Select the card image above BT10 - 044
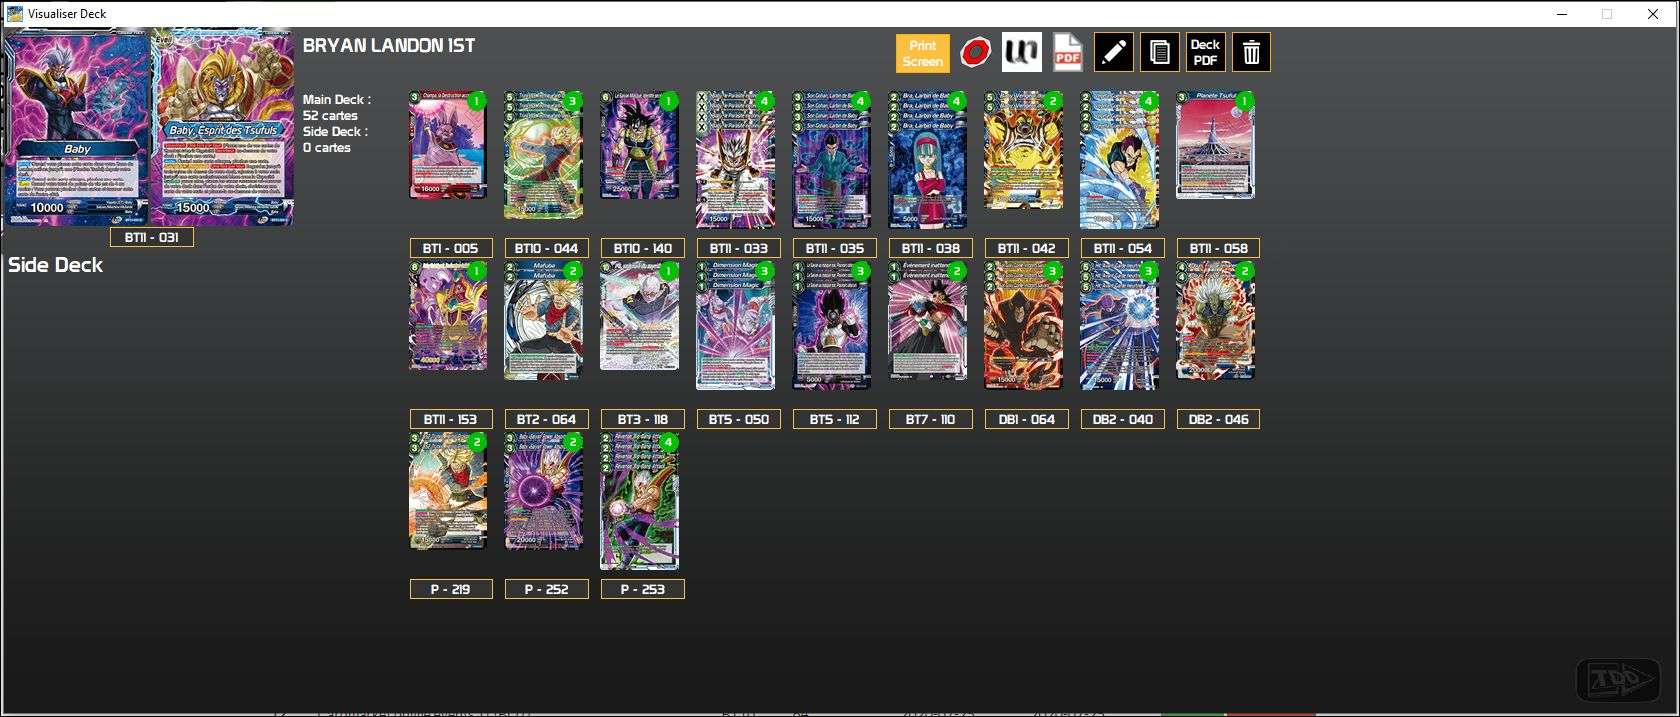The image size is (1680, 717). [x=543, y=155]
